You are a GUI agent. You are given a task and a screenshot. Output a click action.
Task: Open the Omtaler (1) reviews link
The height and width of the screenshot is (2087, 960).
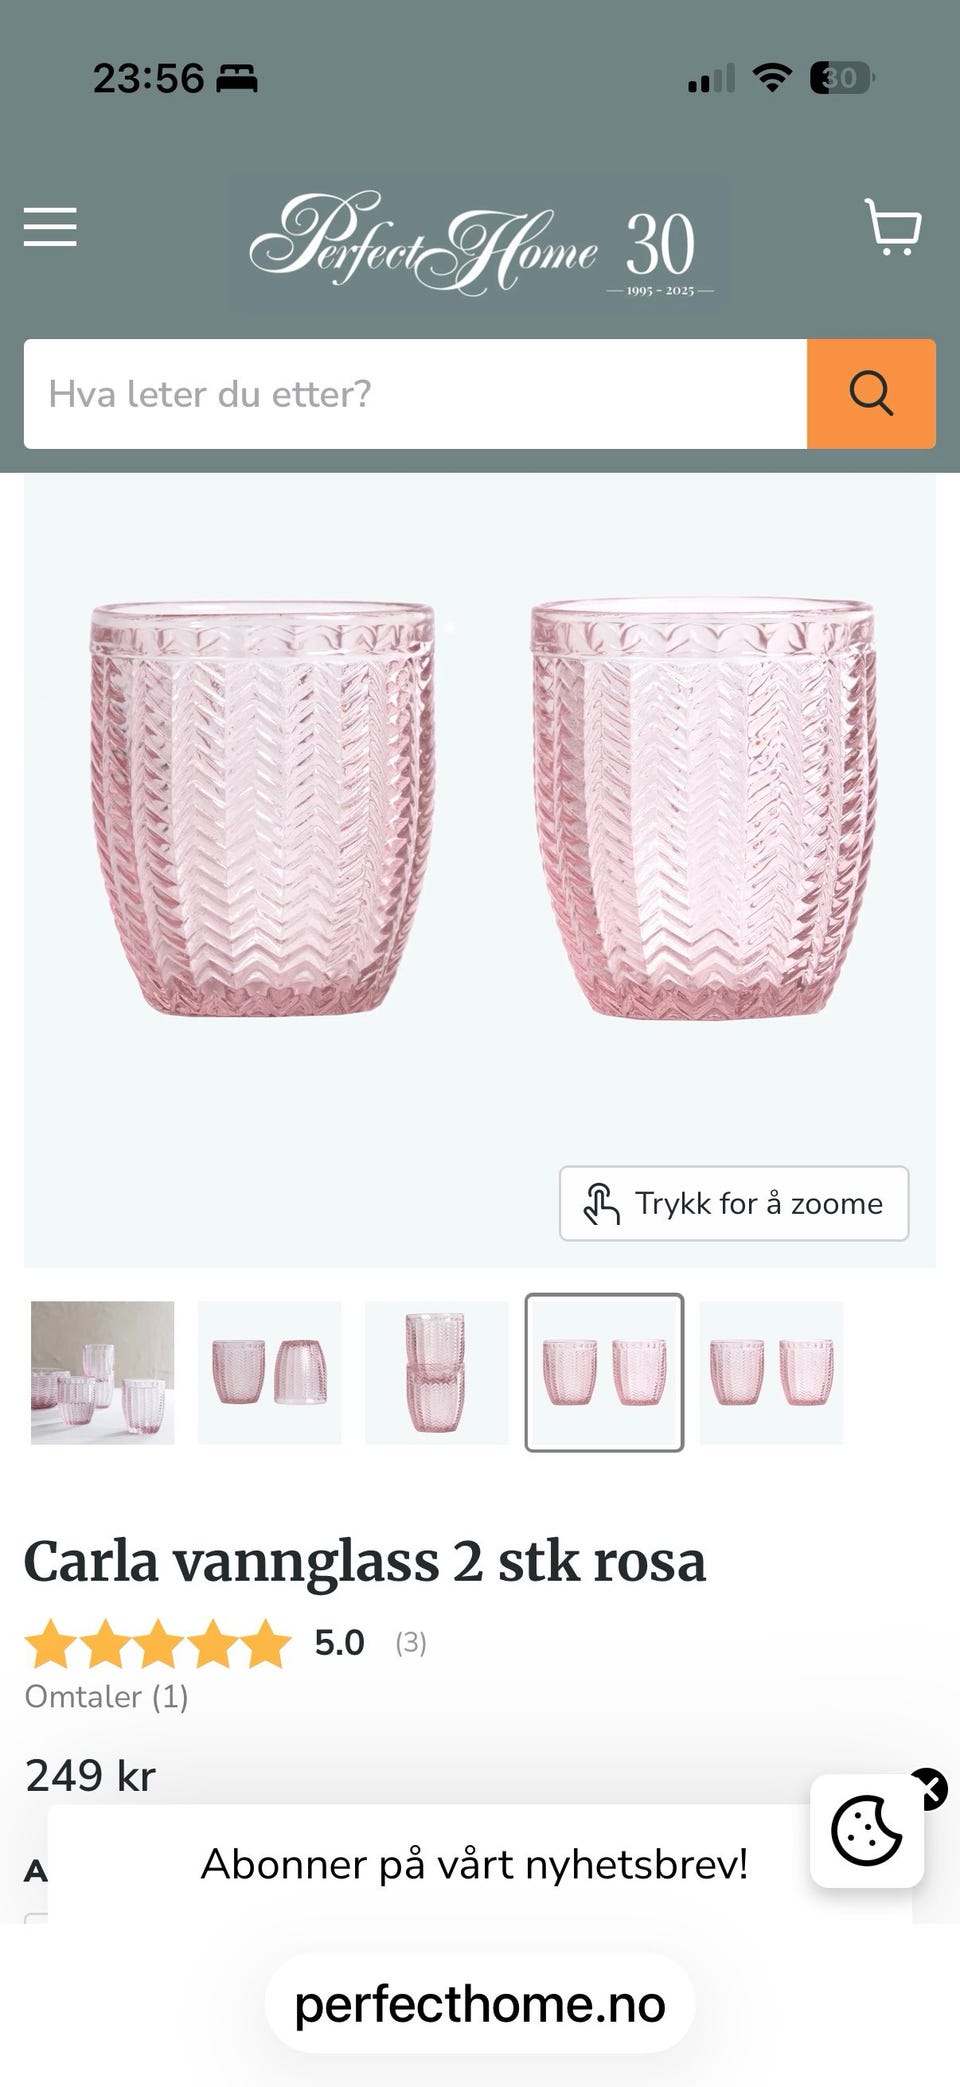click(x=107, y=1696)
